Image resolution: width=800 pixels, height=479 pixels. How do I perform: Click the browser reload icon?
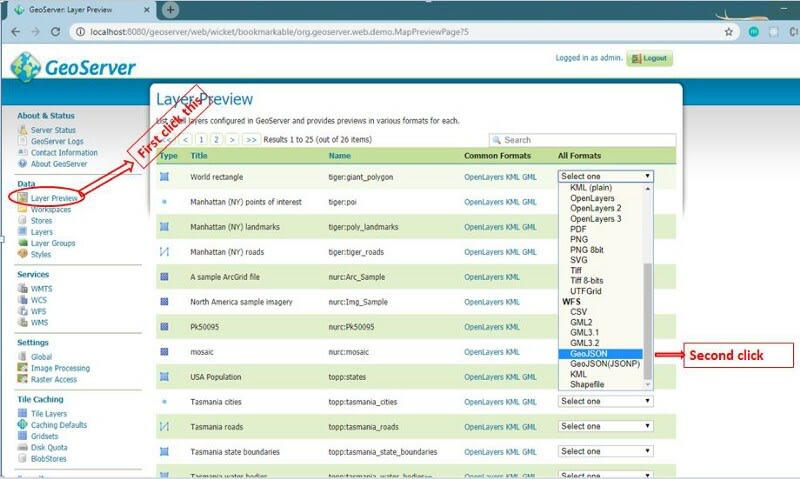55,32
